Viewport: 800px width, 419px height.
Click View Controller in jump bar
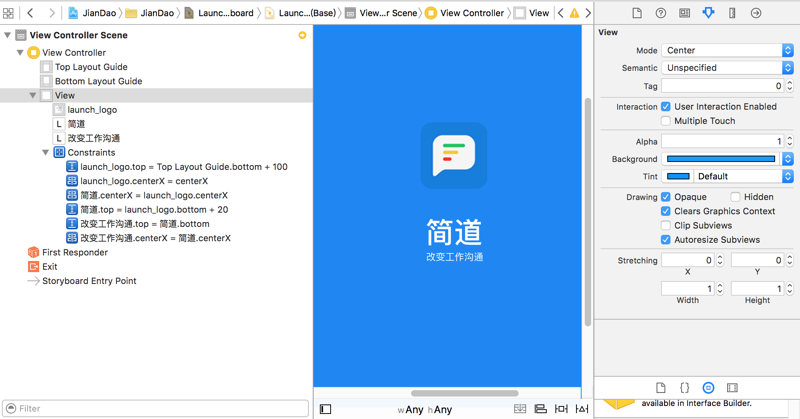(x=465, y=13)
